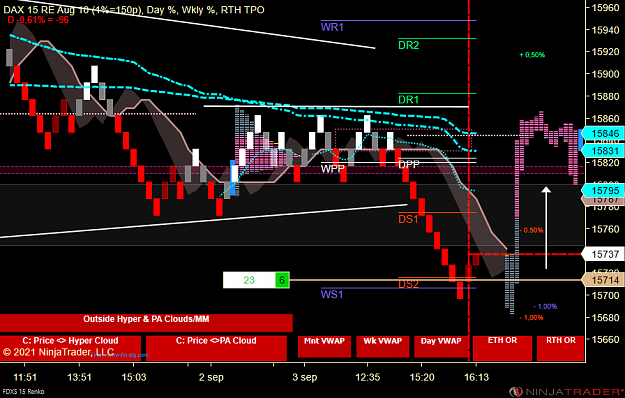Screen dimensions: 625x398
Task: Click the WPP weekly pivot label
Action: (x=332, y=169)
